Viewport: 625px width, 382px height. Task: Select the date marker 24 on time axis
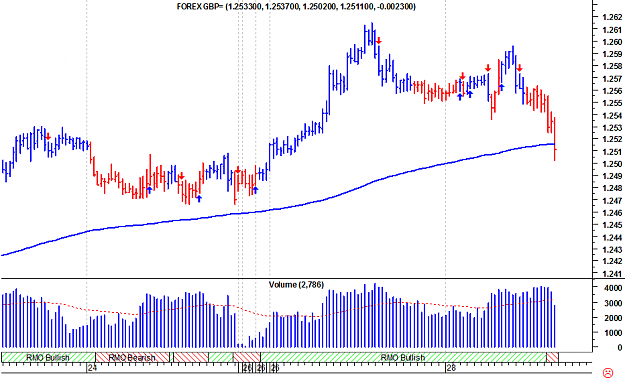pos(92,368)
